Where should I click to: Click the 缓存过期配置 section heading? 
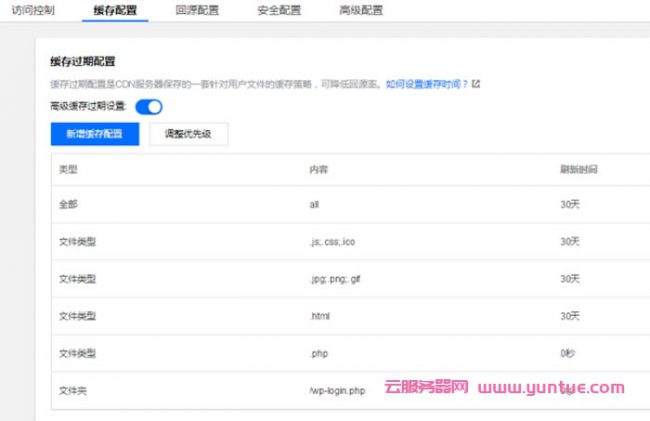pyautogui.click(x=88, y=63)
